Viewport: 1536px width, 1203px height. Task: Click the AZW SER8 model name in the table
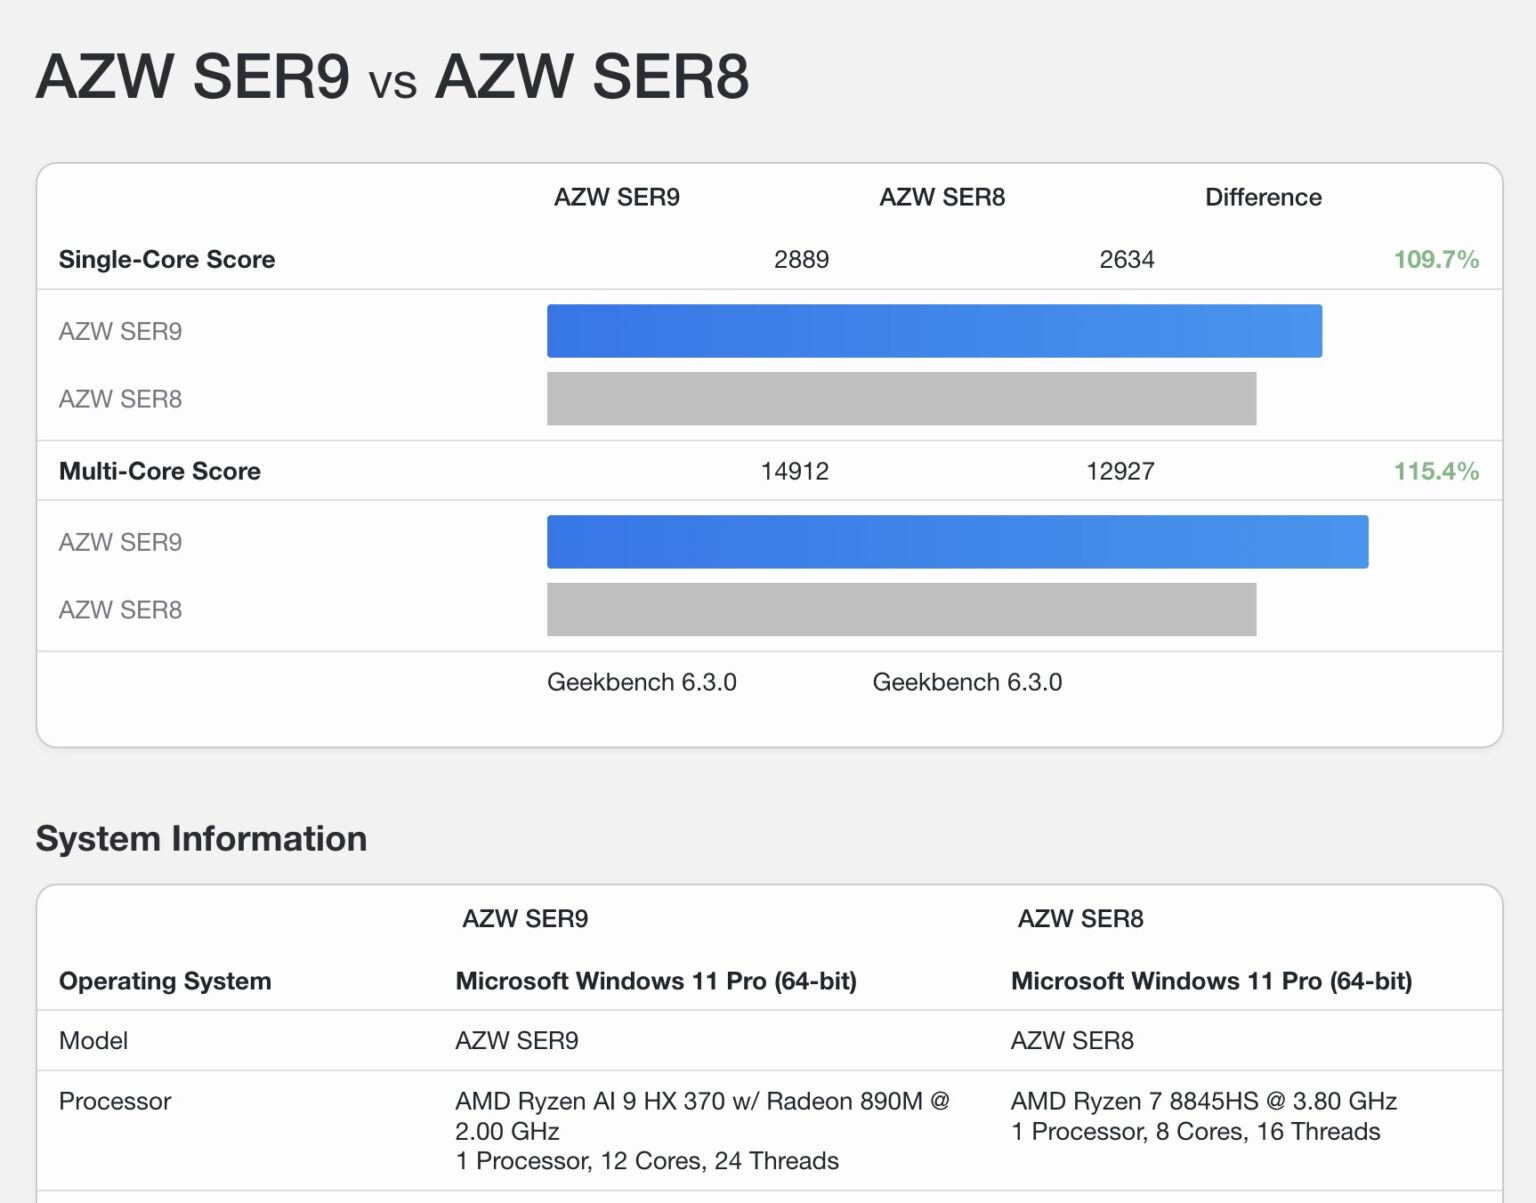click(x=1072, y=1040)
